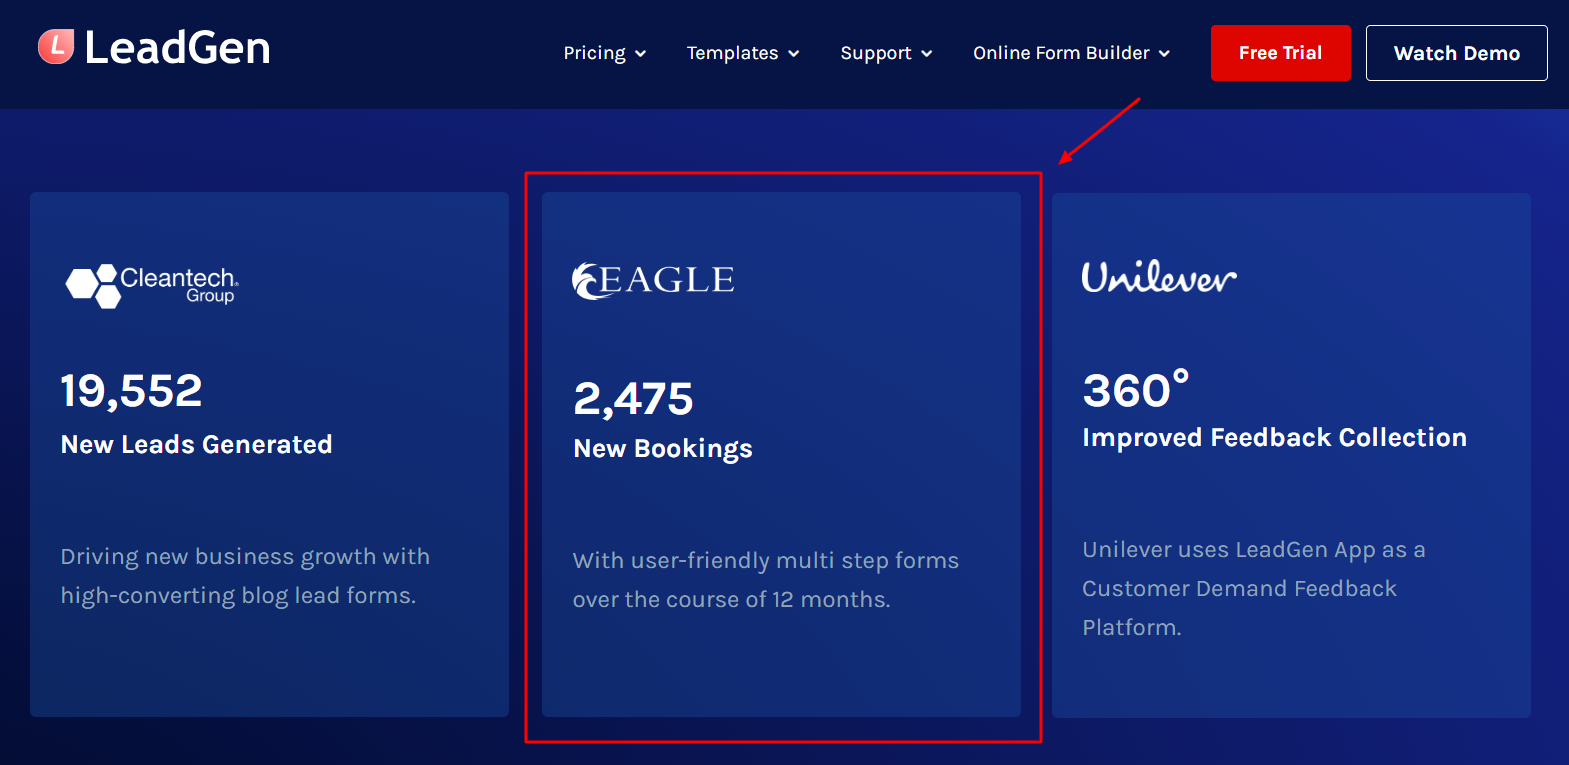
Task: Open the LeadGen home wordmark
Action: click(177, 48)
